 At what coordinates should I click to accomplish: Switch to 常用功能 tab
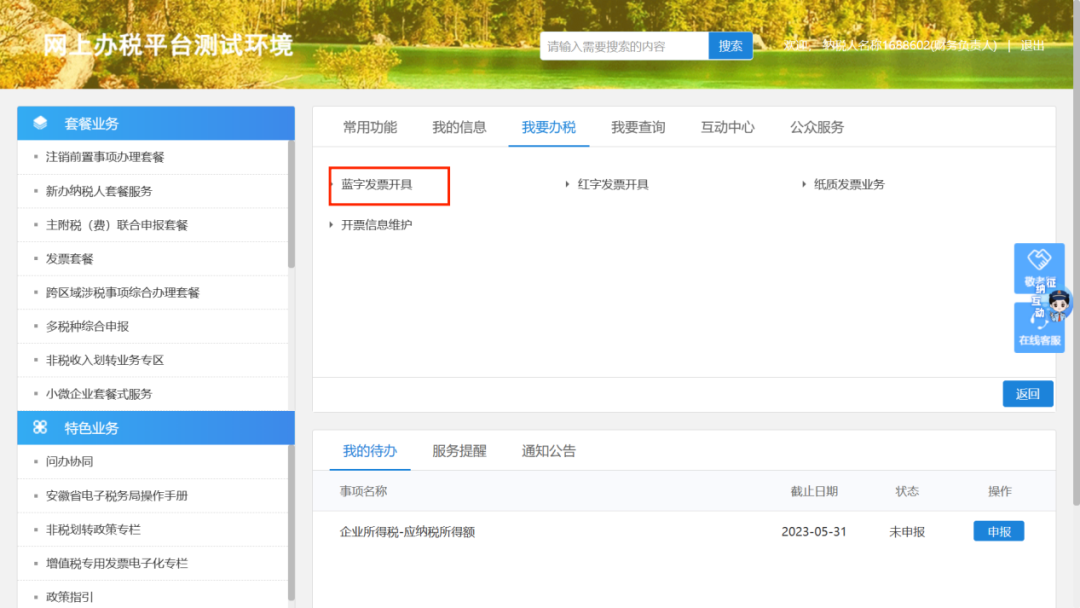coord(370,127)
